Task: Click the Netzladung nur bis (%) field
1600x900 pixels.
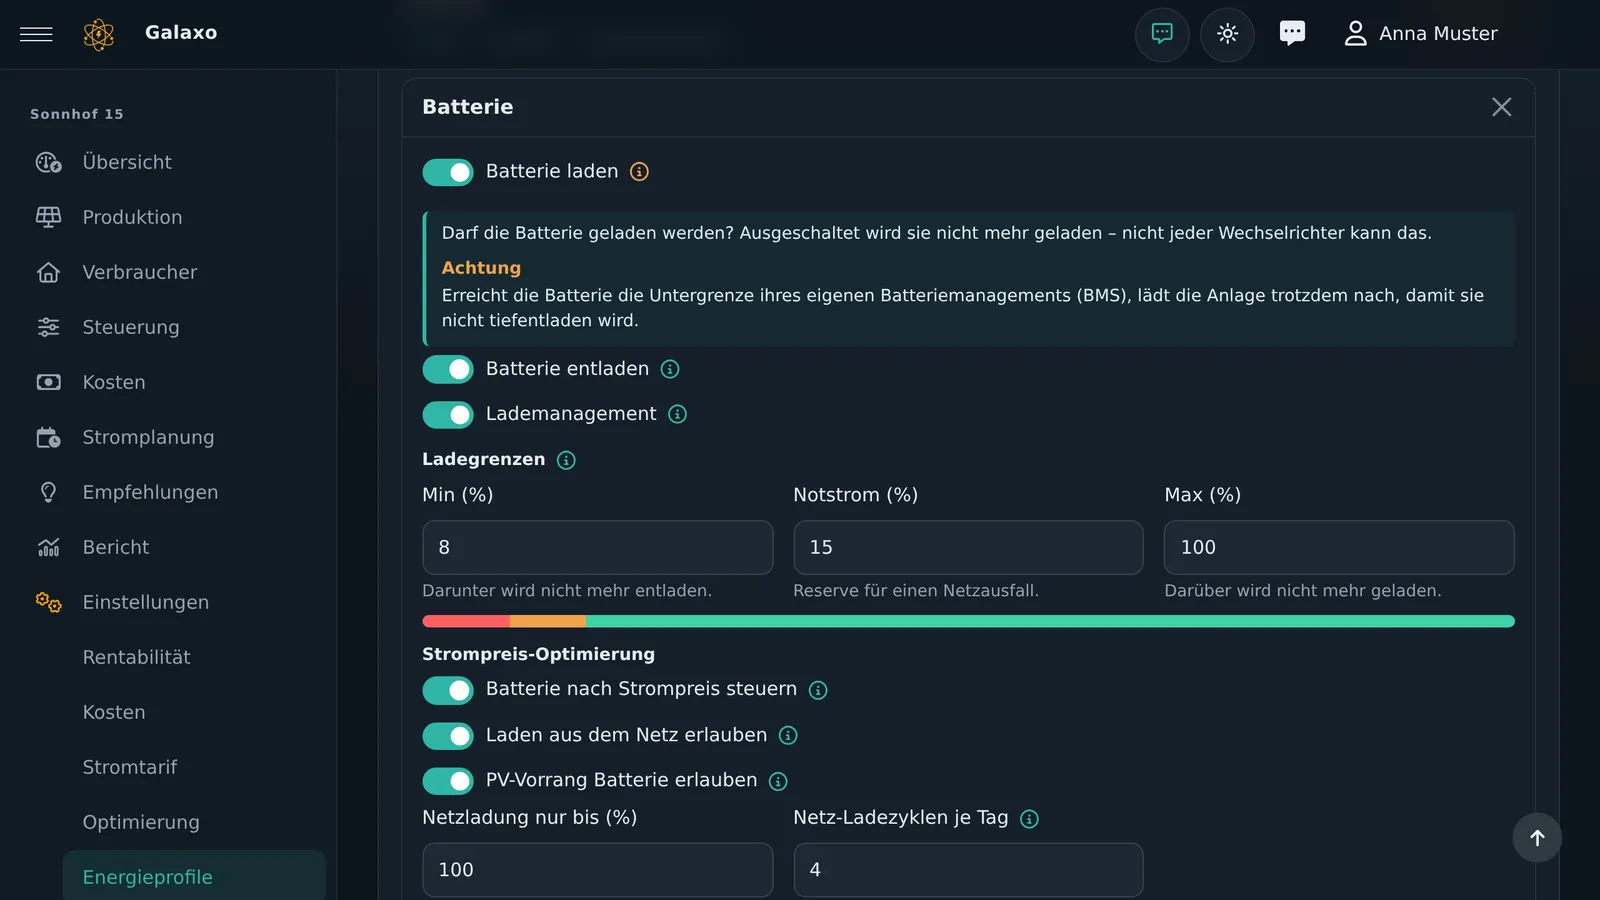Action: click(597, 870)
